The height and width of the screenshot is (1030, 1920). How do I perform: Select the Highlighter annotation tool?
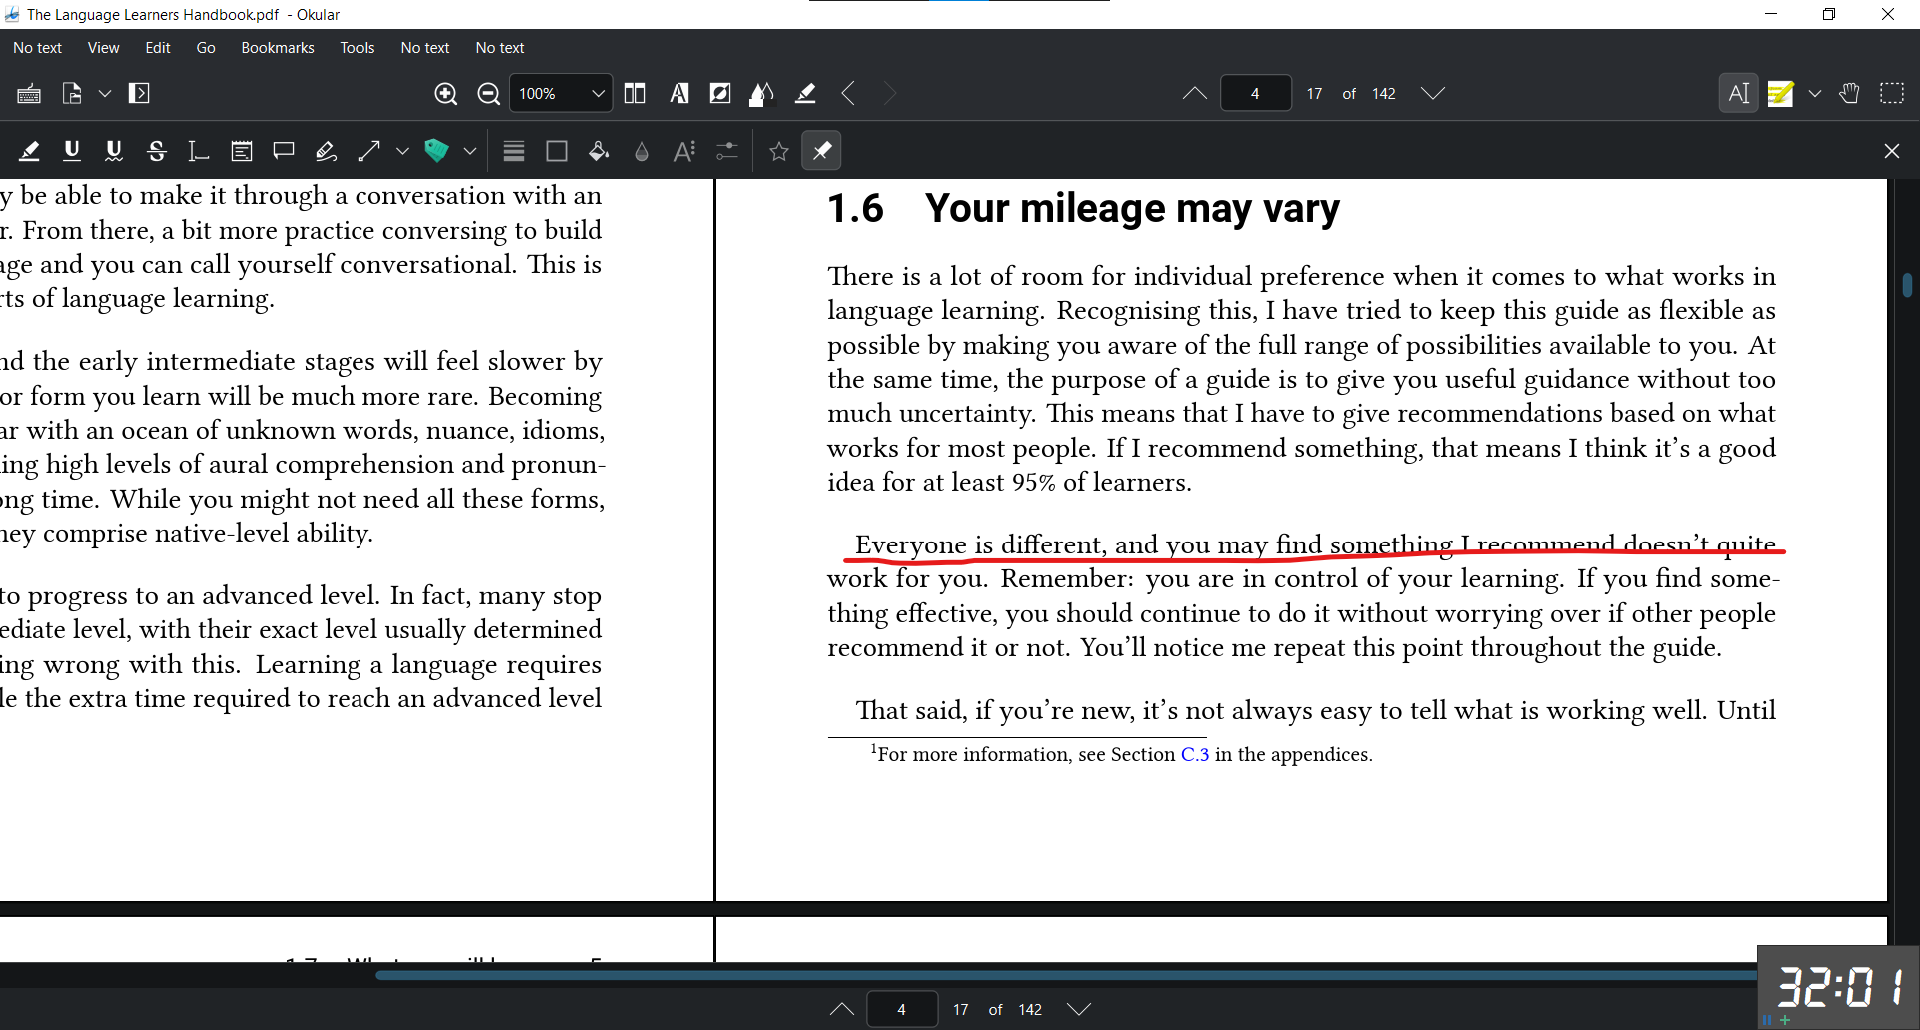29,151
